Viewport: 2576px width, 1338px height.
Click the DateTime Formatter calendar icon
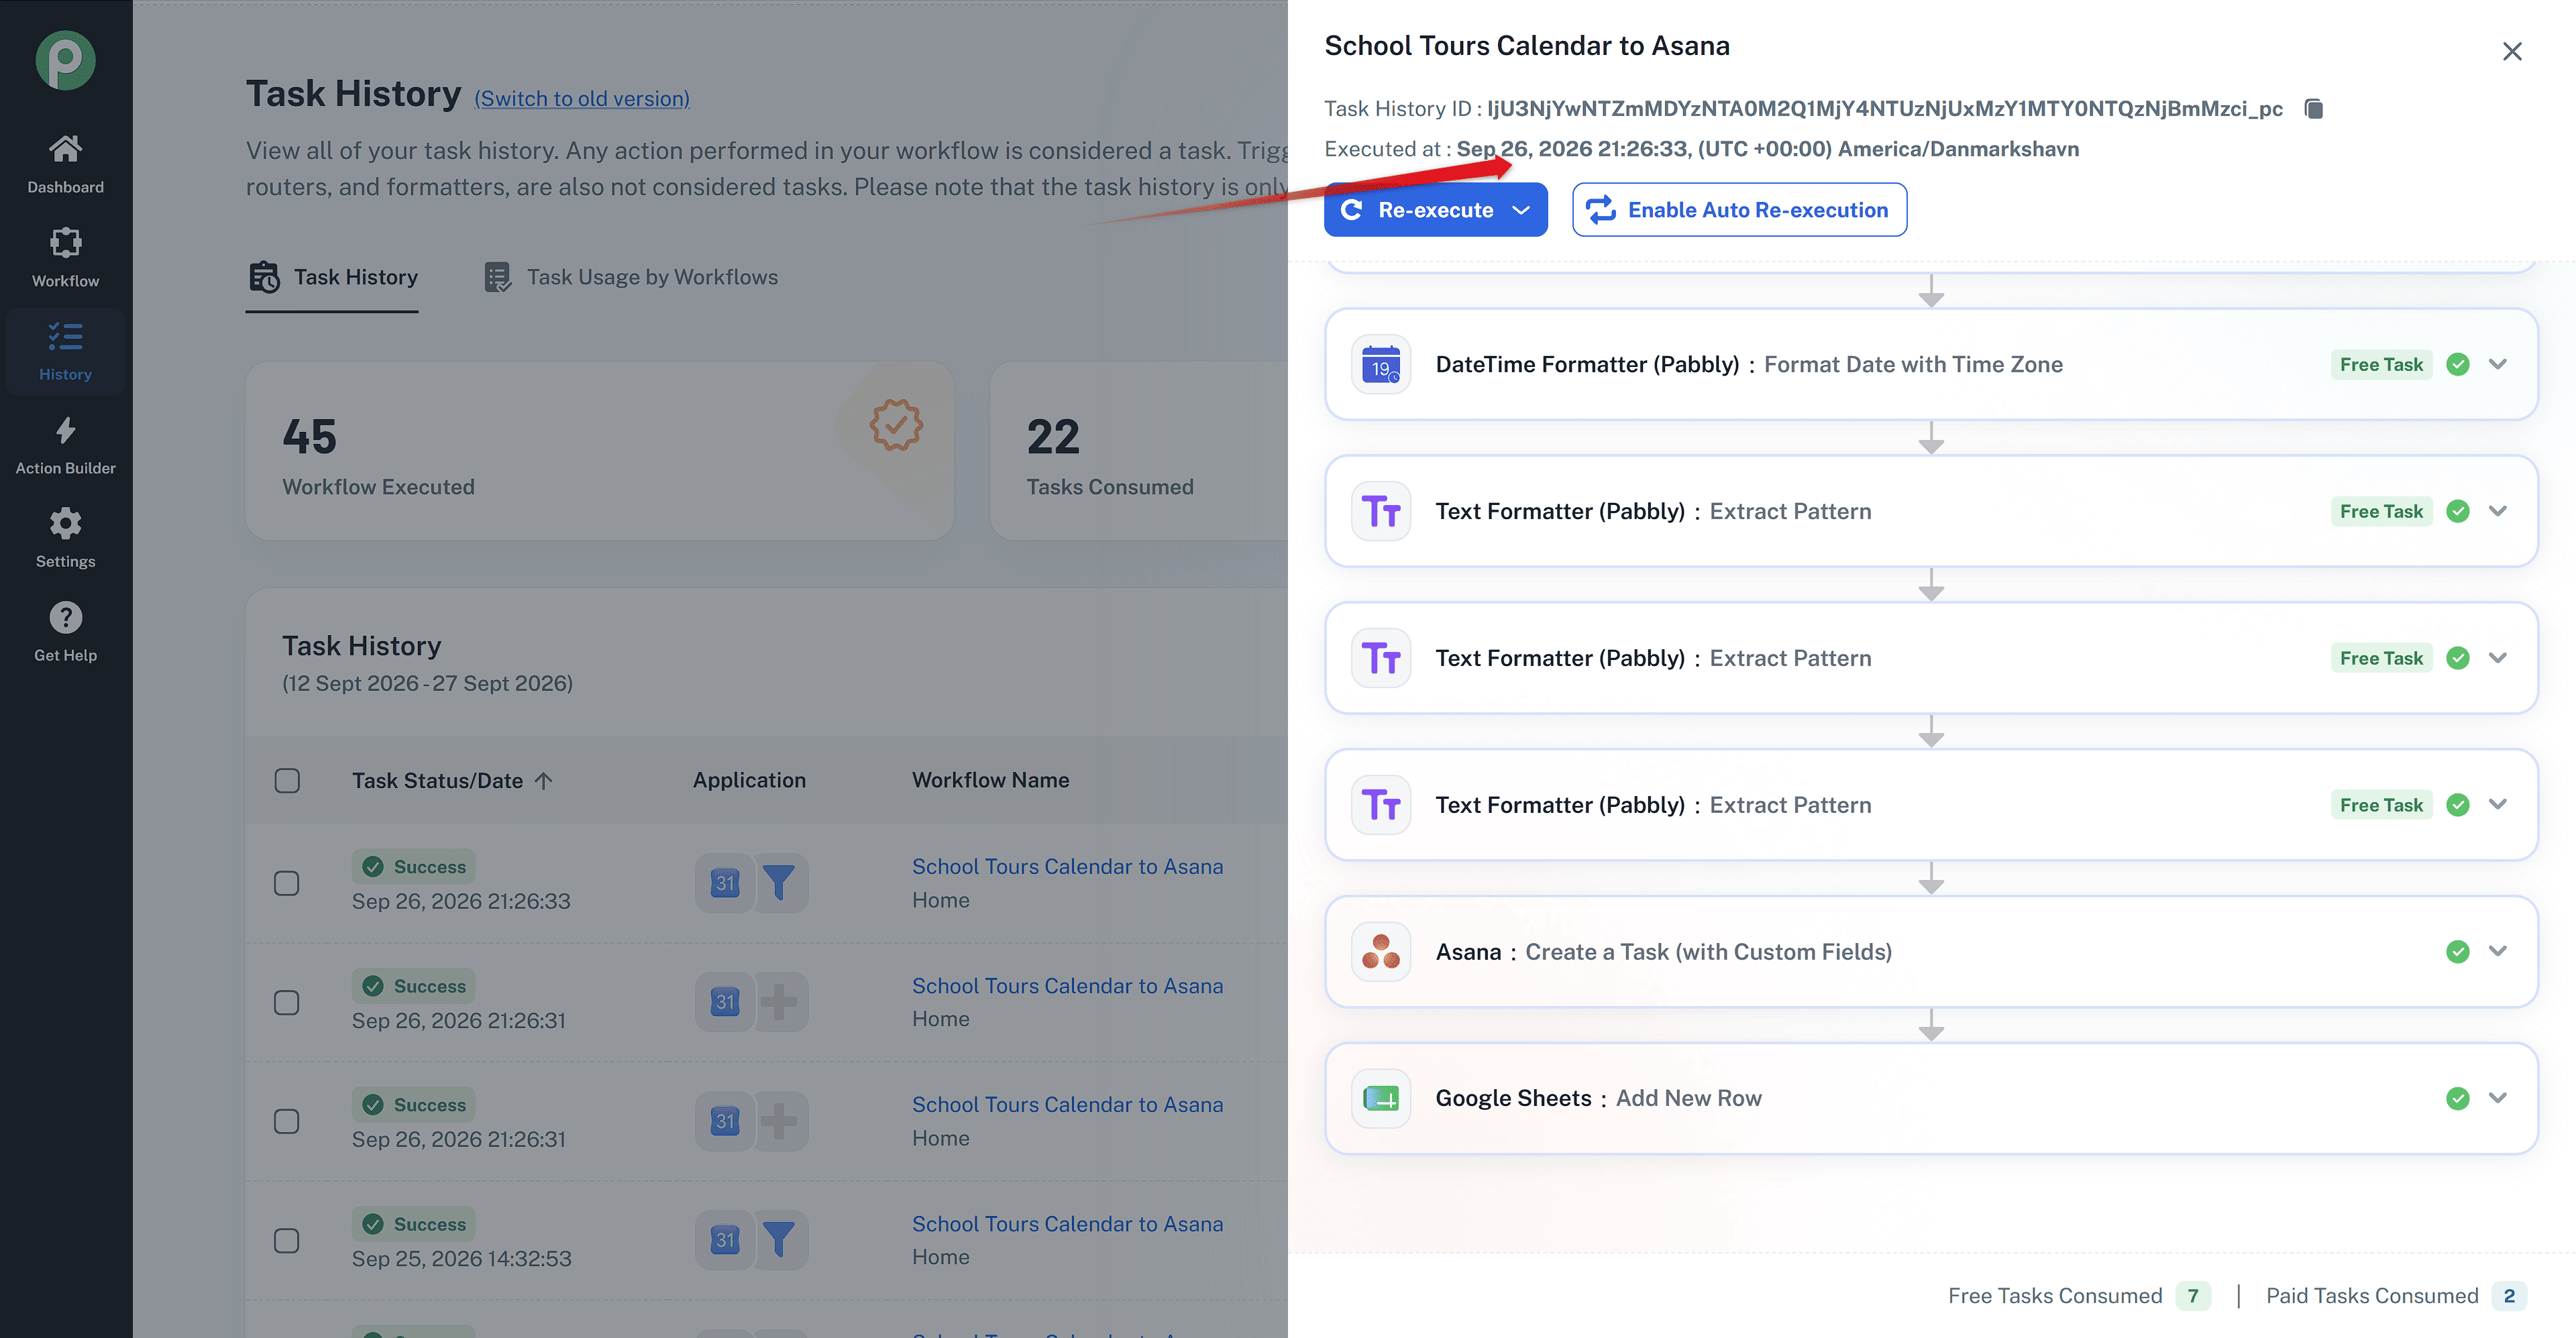click(1381, 364)
